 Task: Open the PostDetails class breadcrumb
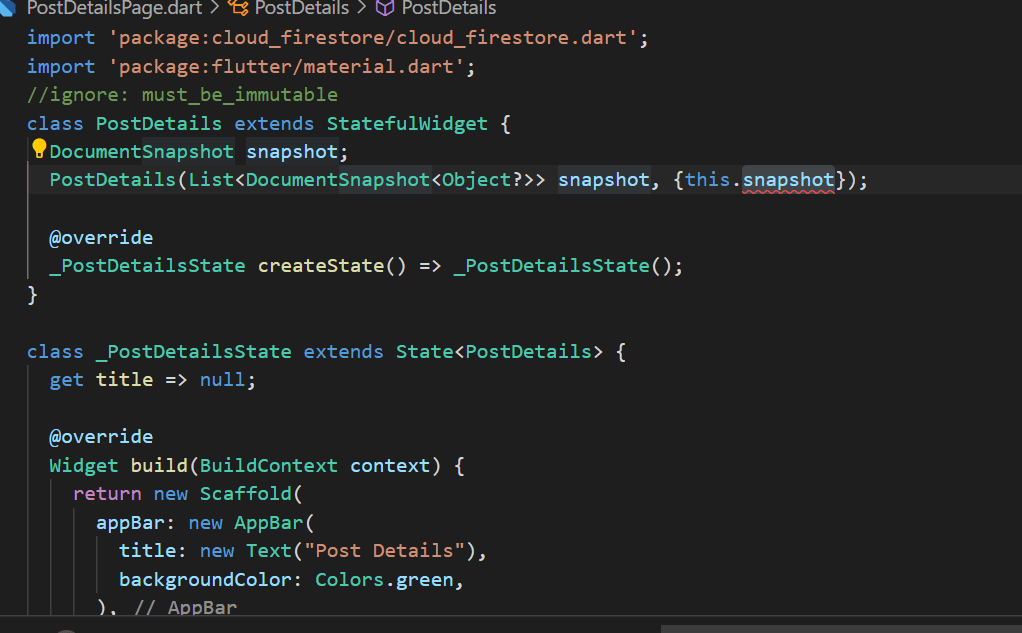click(x=302, y=8)
